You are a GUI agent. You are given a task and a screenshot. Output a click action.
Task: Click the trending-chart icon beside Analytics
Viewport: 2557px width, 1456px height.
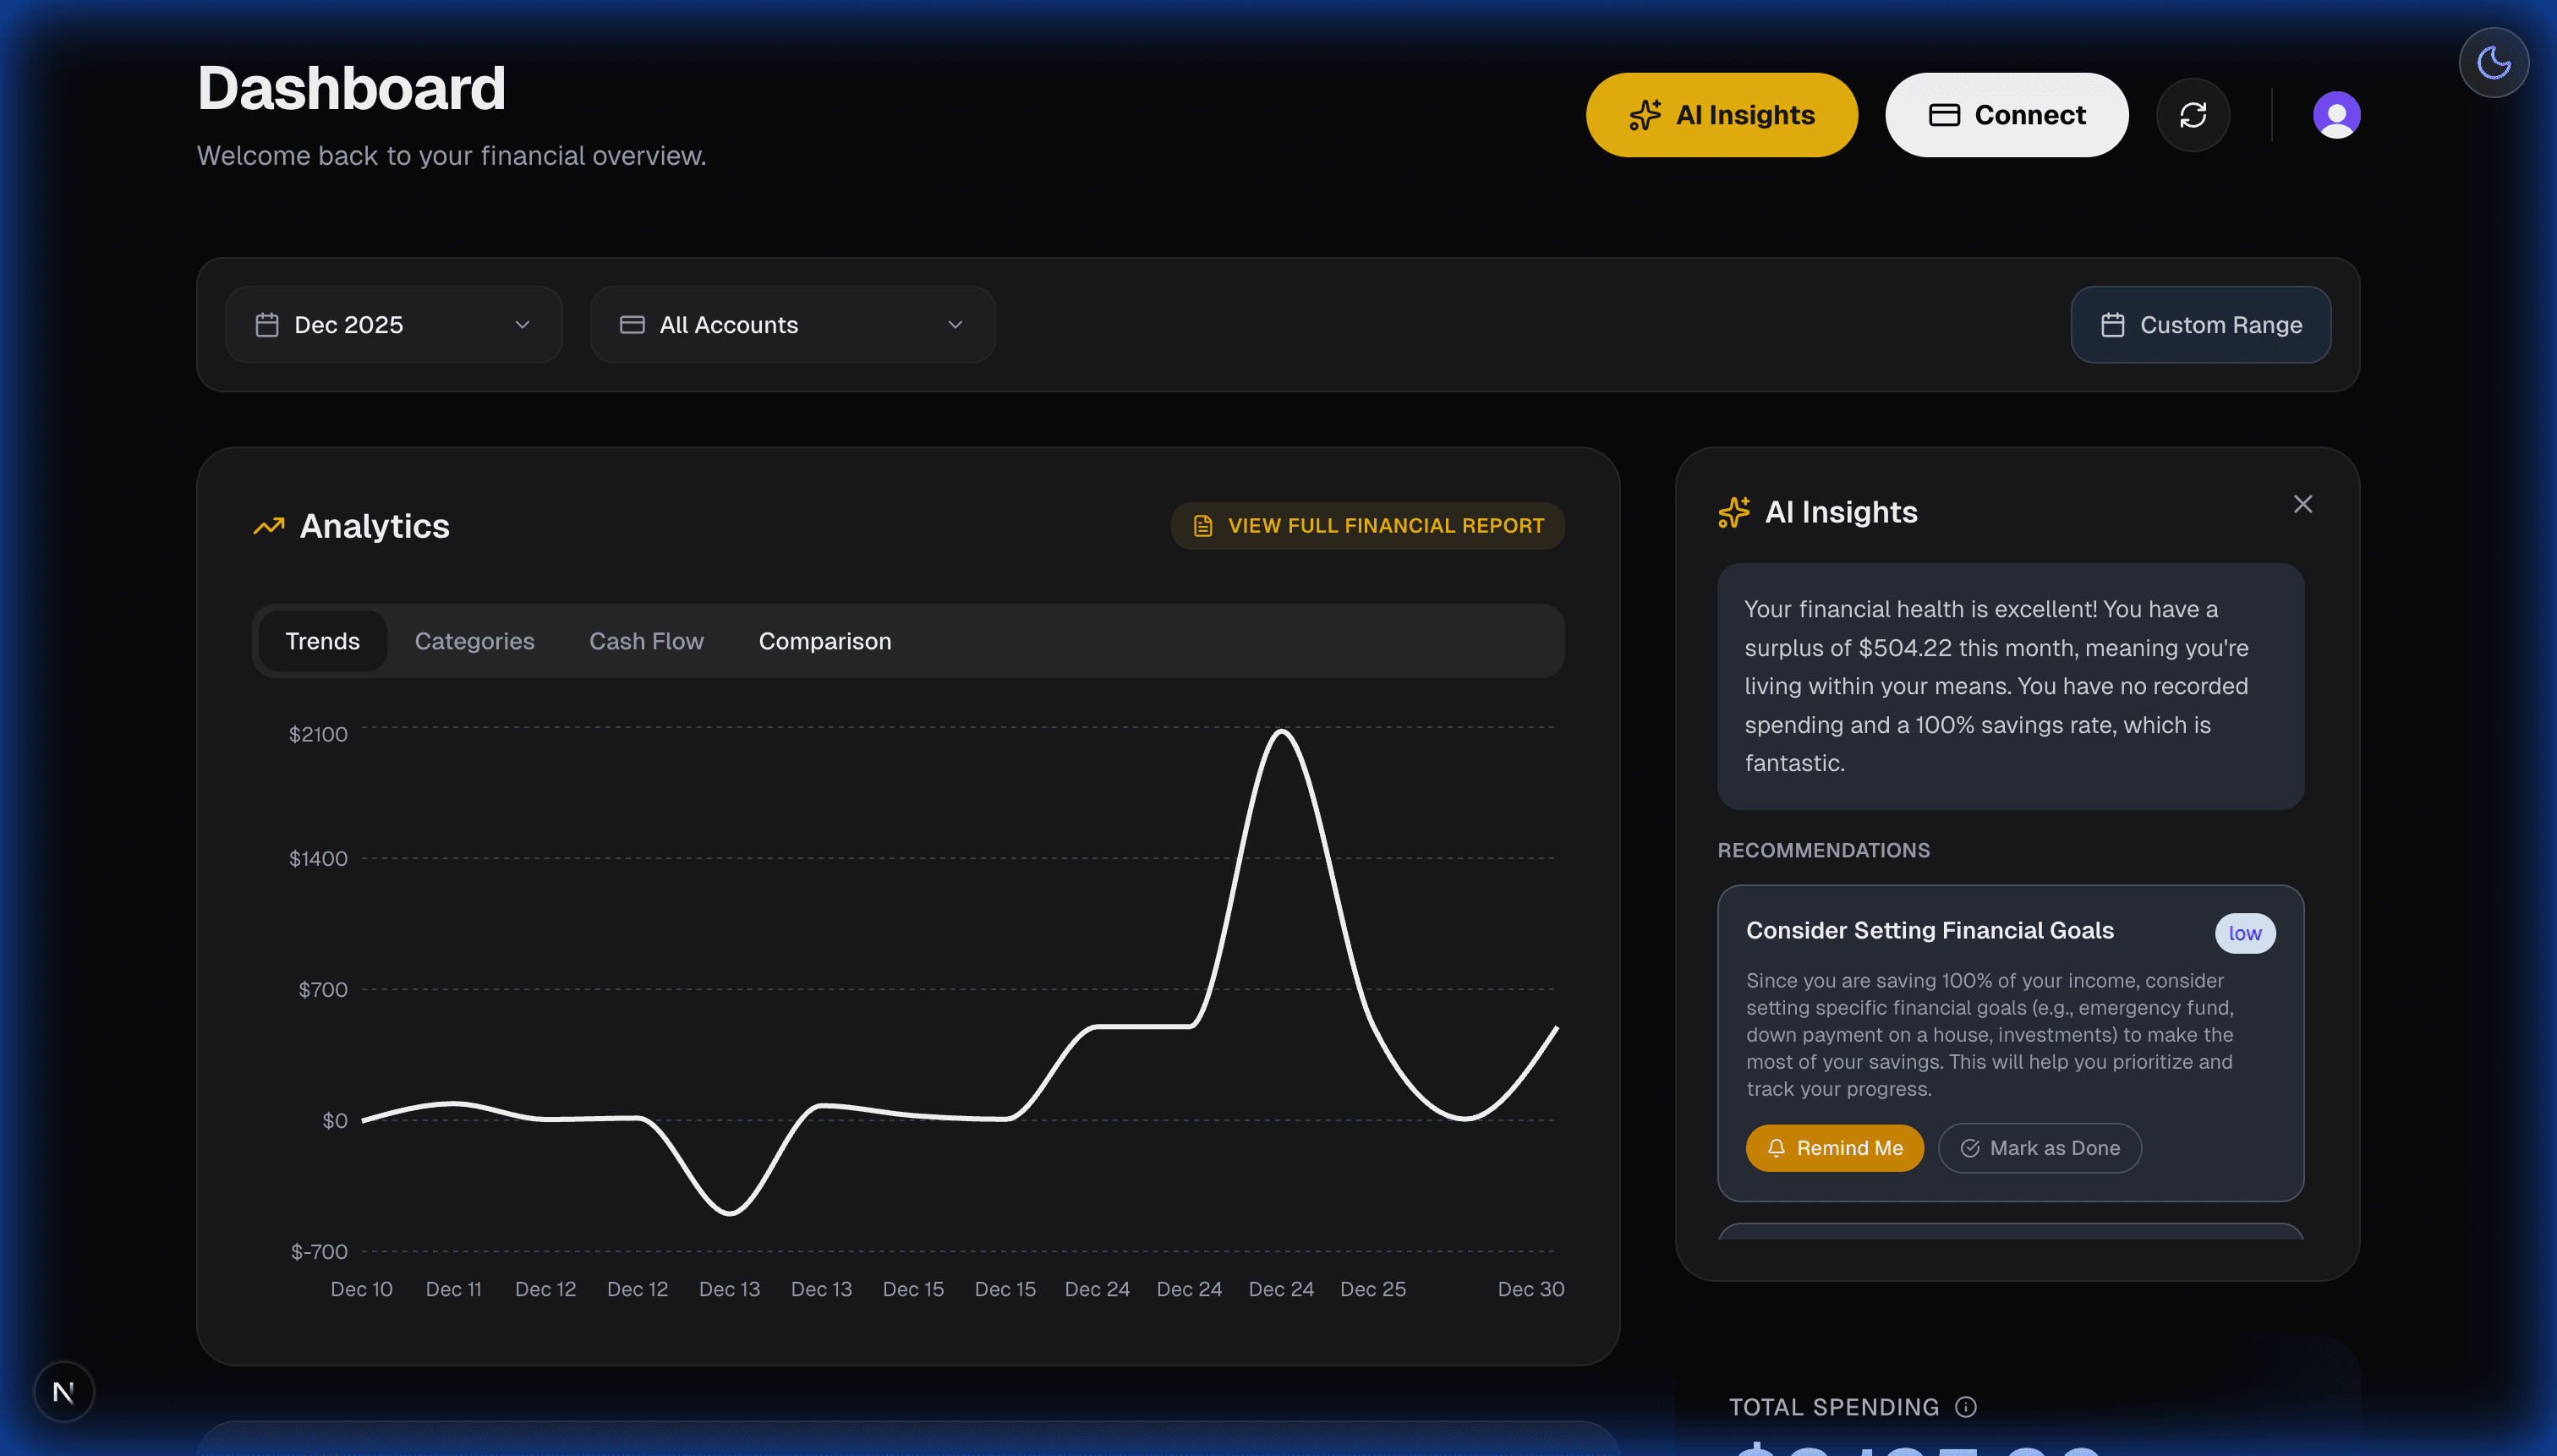[x=267, y=526]
